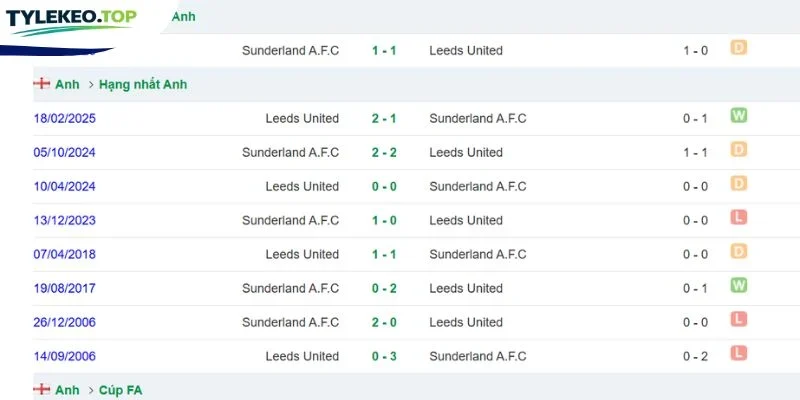Screen dimensions: 800x400
Task: Click the L badge for 13/12/2023 match
Action: click(738, 217)
